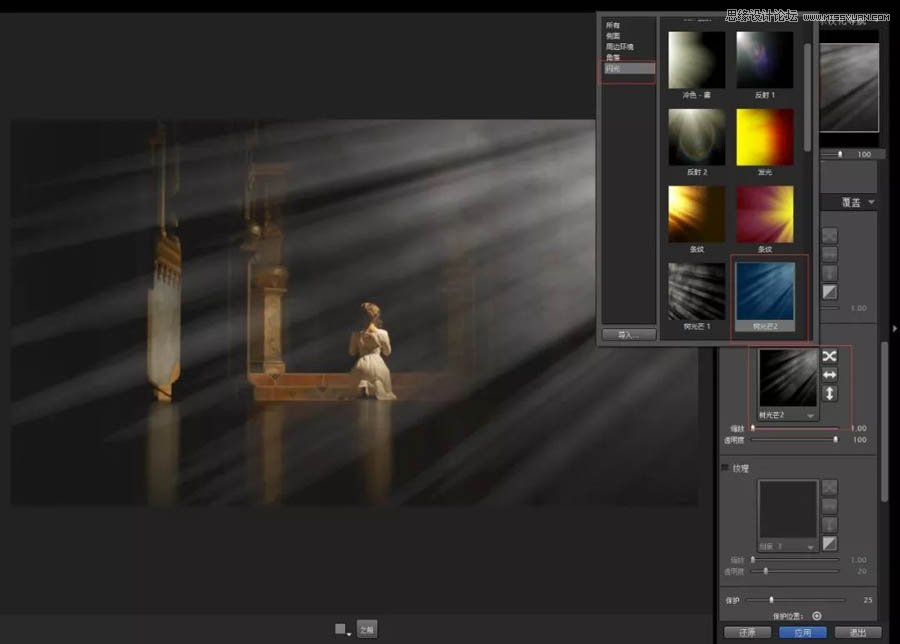Click the 纹理 透明度 value 20
The height and width of the screenshot is (644, 900).
pyautogui.click(x=862, y=571)
